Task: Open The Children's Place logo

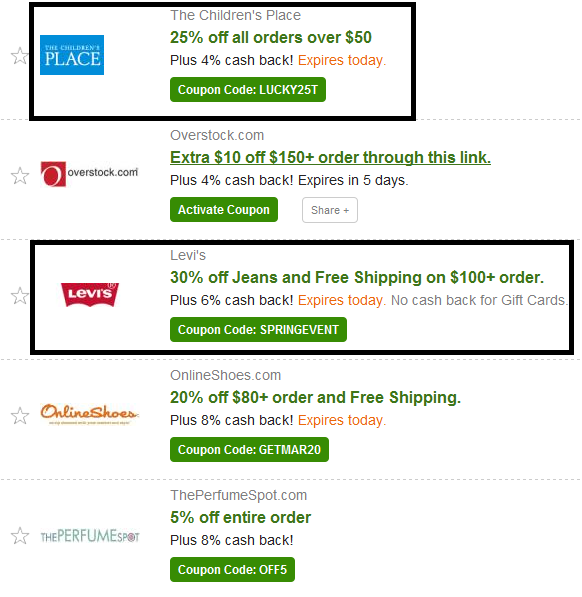Action: point(72,55)
